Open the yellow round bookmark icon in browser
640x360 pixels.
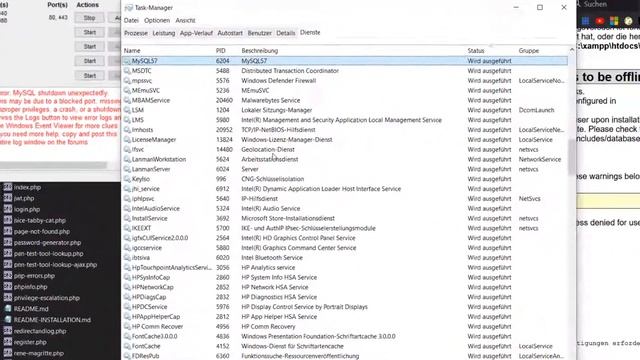tap(628, 21)
